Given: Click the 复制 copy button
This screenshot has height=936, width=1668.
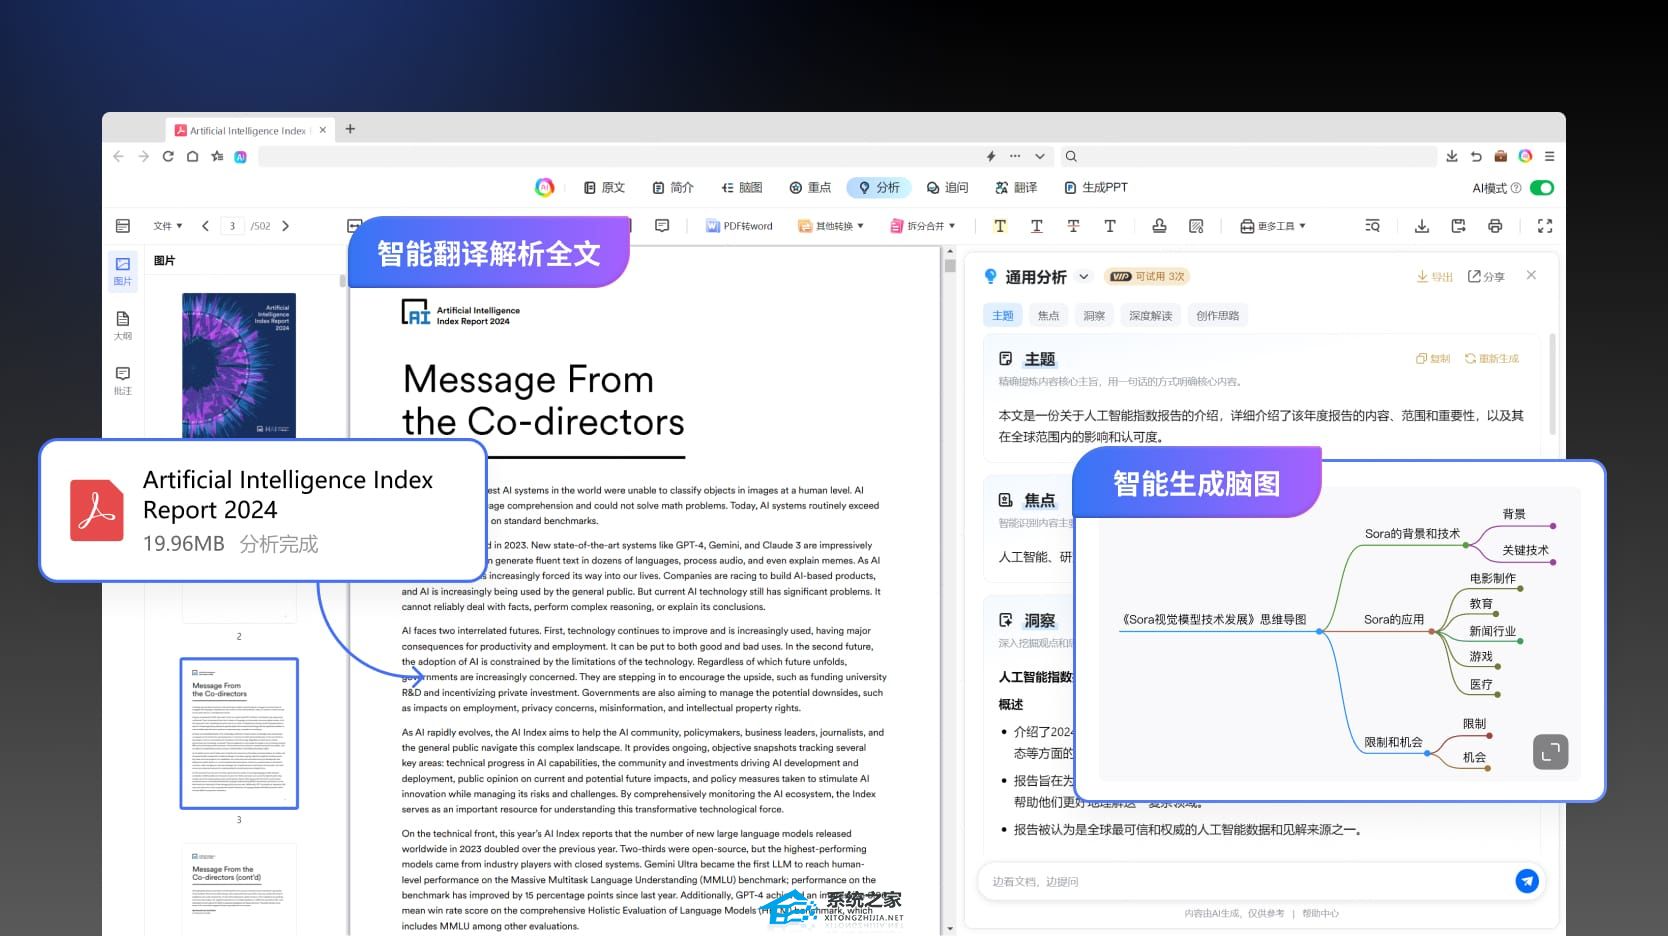Looking at the screenshot, I should tap(1433, 359).
